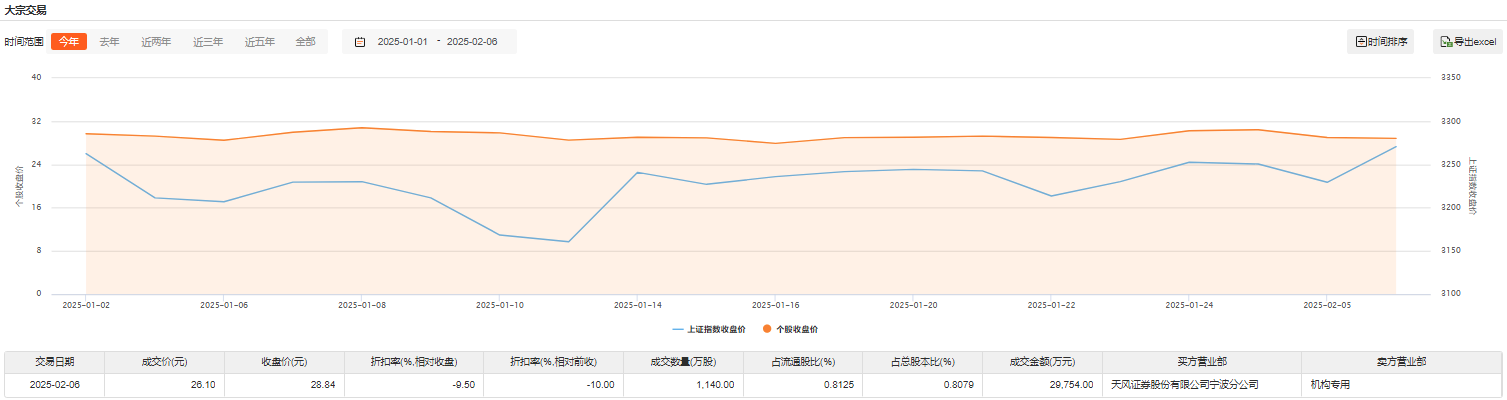Toggle the 个股收盘价 orange legend dot
The image size is (1507, 400).
point(767,329)
